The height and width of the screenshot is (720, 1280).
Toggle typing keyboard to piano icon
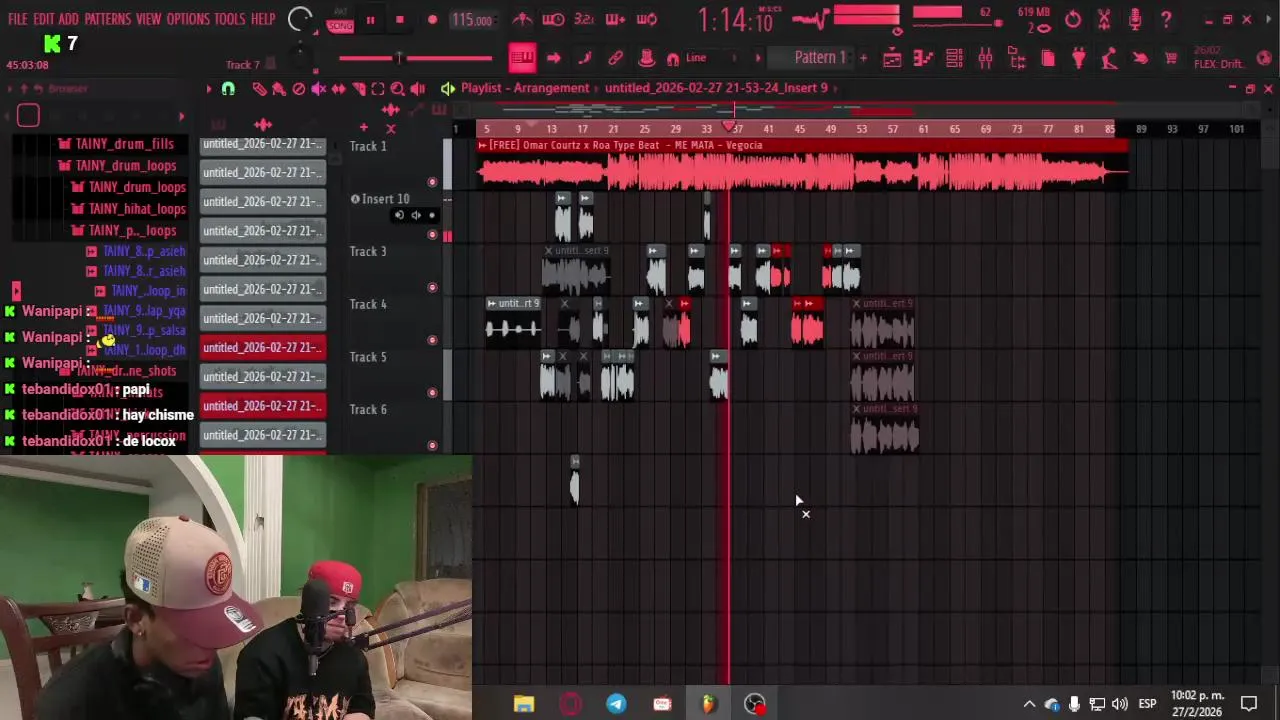(522, 58)
